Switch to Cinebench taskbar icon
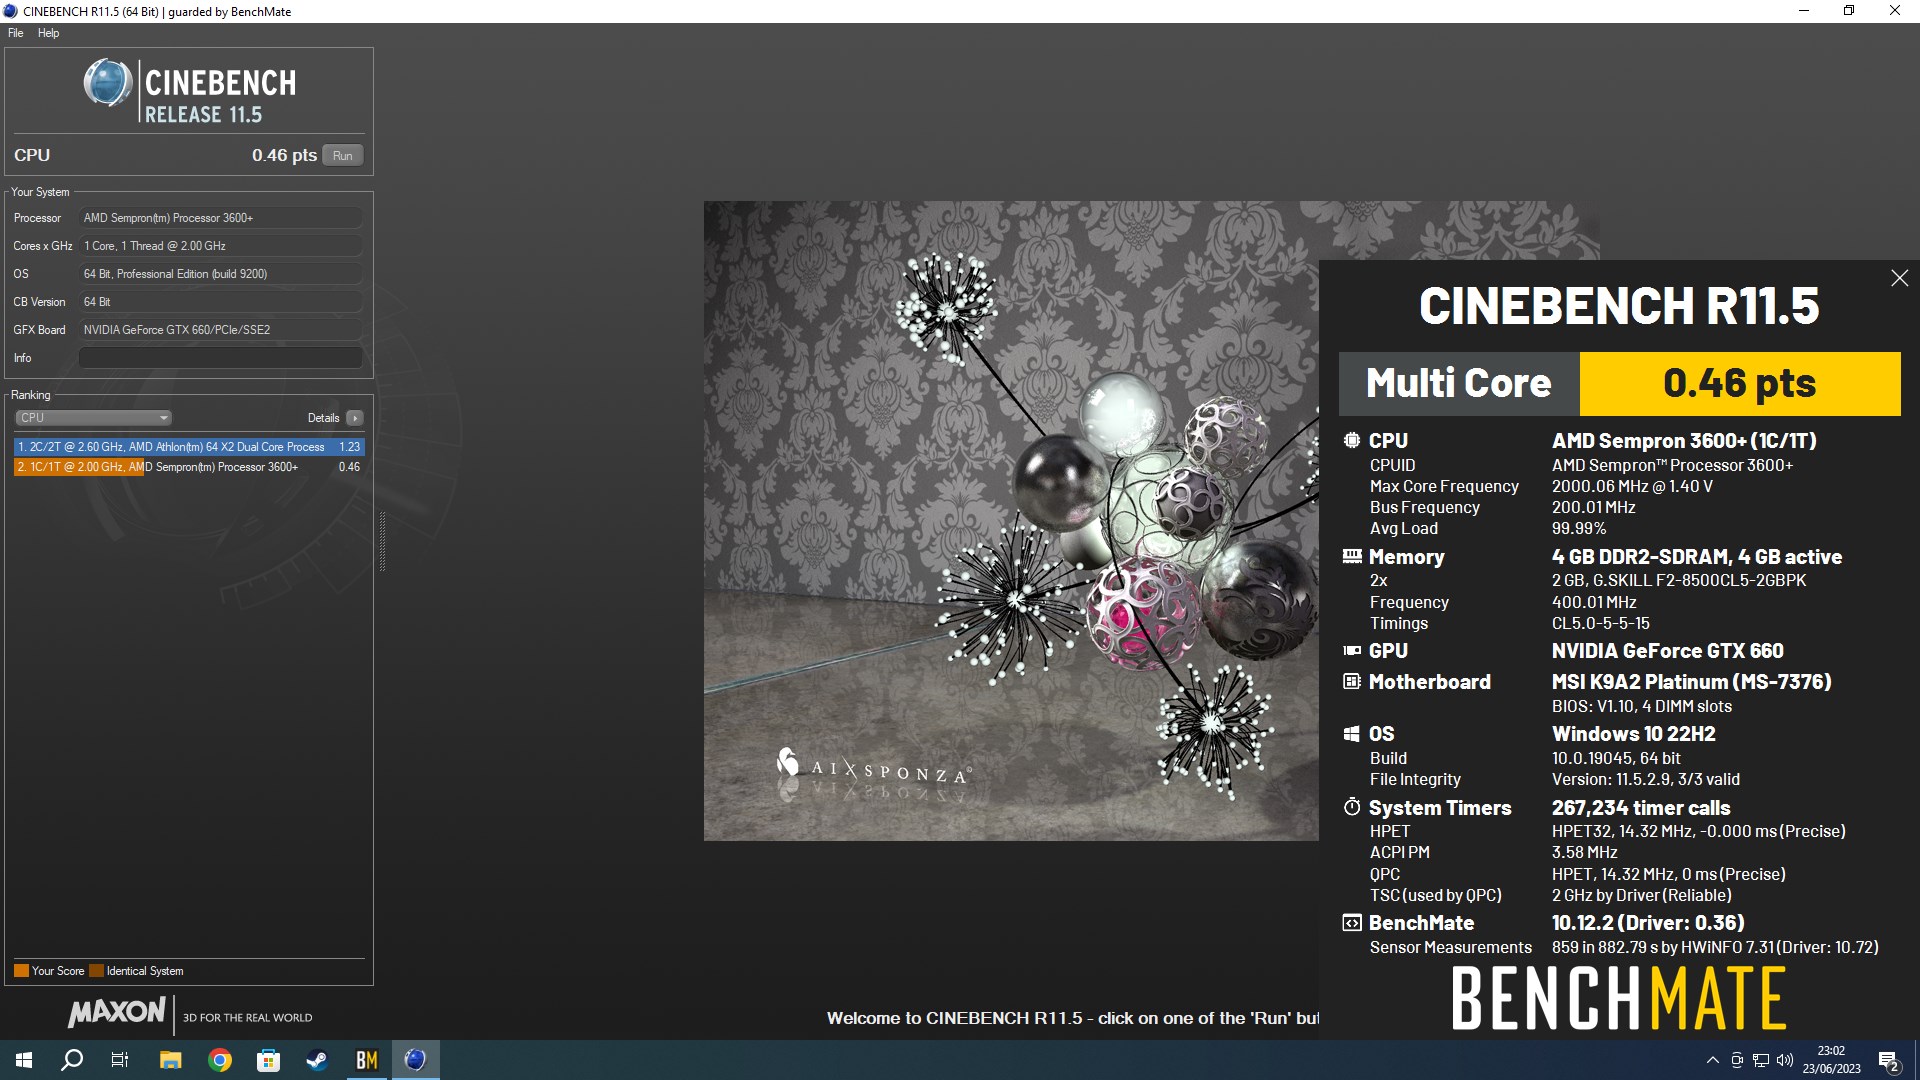Image resolution: width=1920 pixels, height=1080 pixels. pyautogui.click(x=416, y=1060)
